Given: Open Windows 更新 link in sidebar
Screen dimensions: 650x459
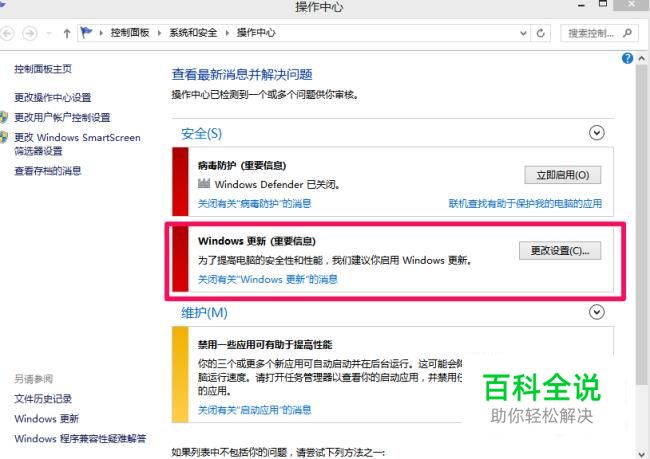Looking at the screenshot, I should coord(46,419).
